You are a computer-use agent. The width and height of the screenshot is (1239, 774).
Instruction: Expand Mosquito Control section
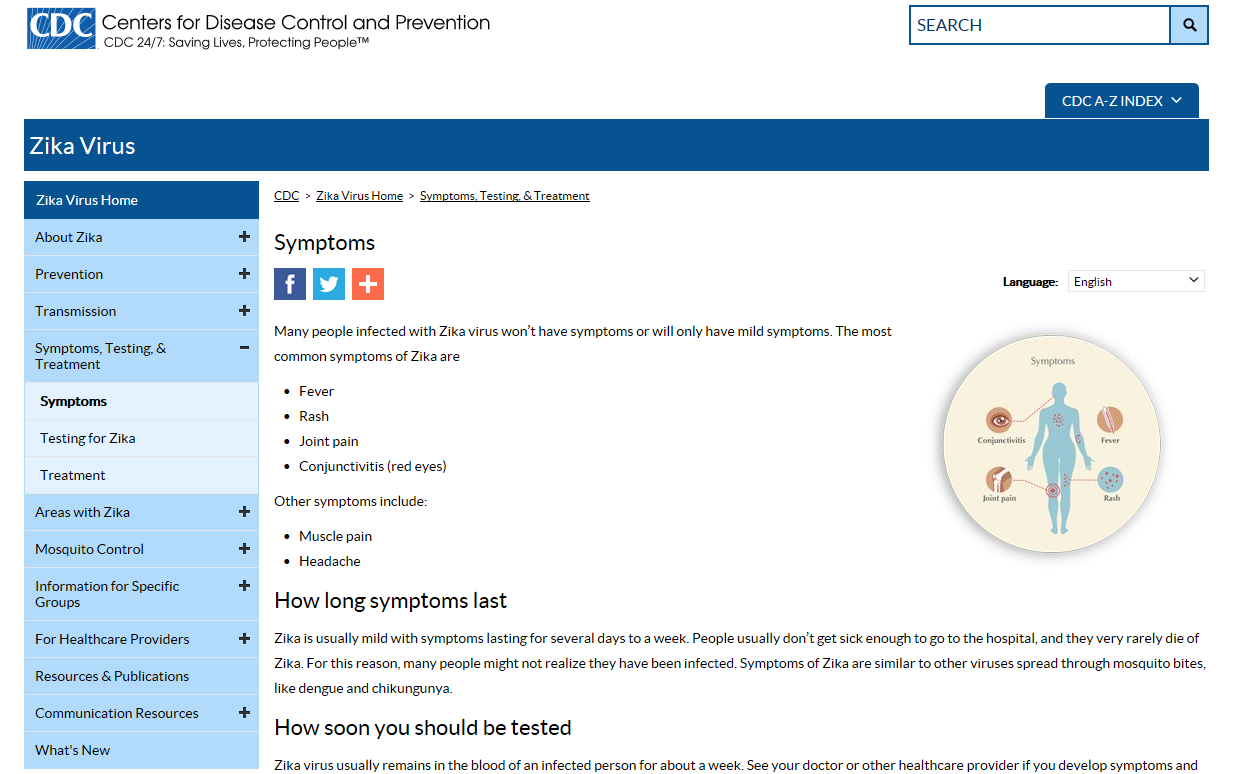tap(244, 549)
